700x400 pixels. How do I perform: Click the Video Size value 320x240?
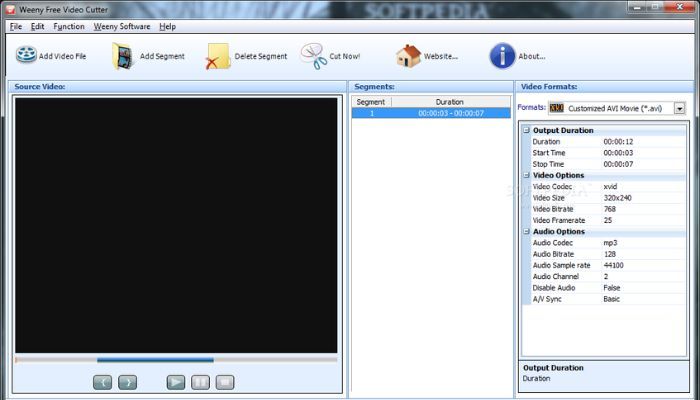[x=617, y=198]
